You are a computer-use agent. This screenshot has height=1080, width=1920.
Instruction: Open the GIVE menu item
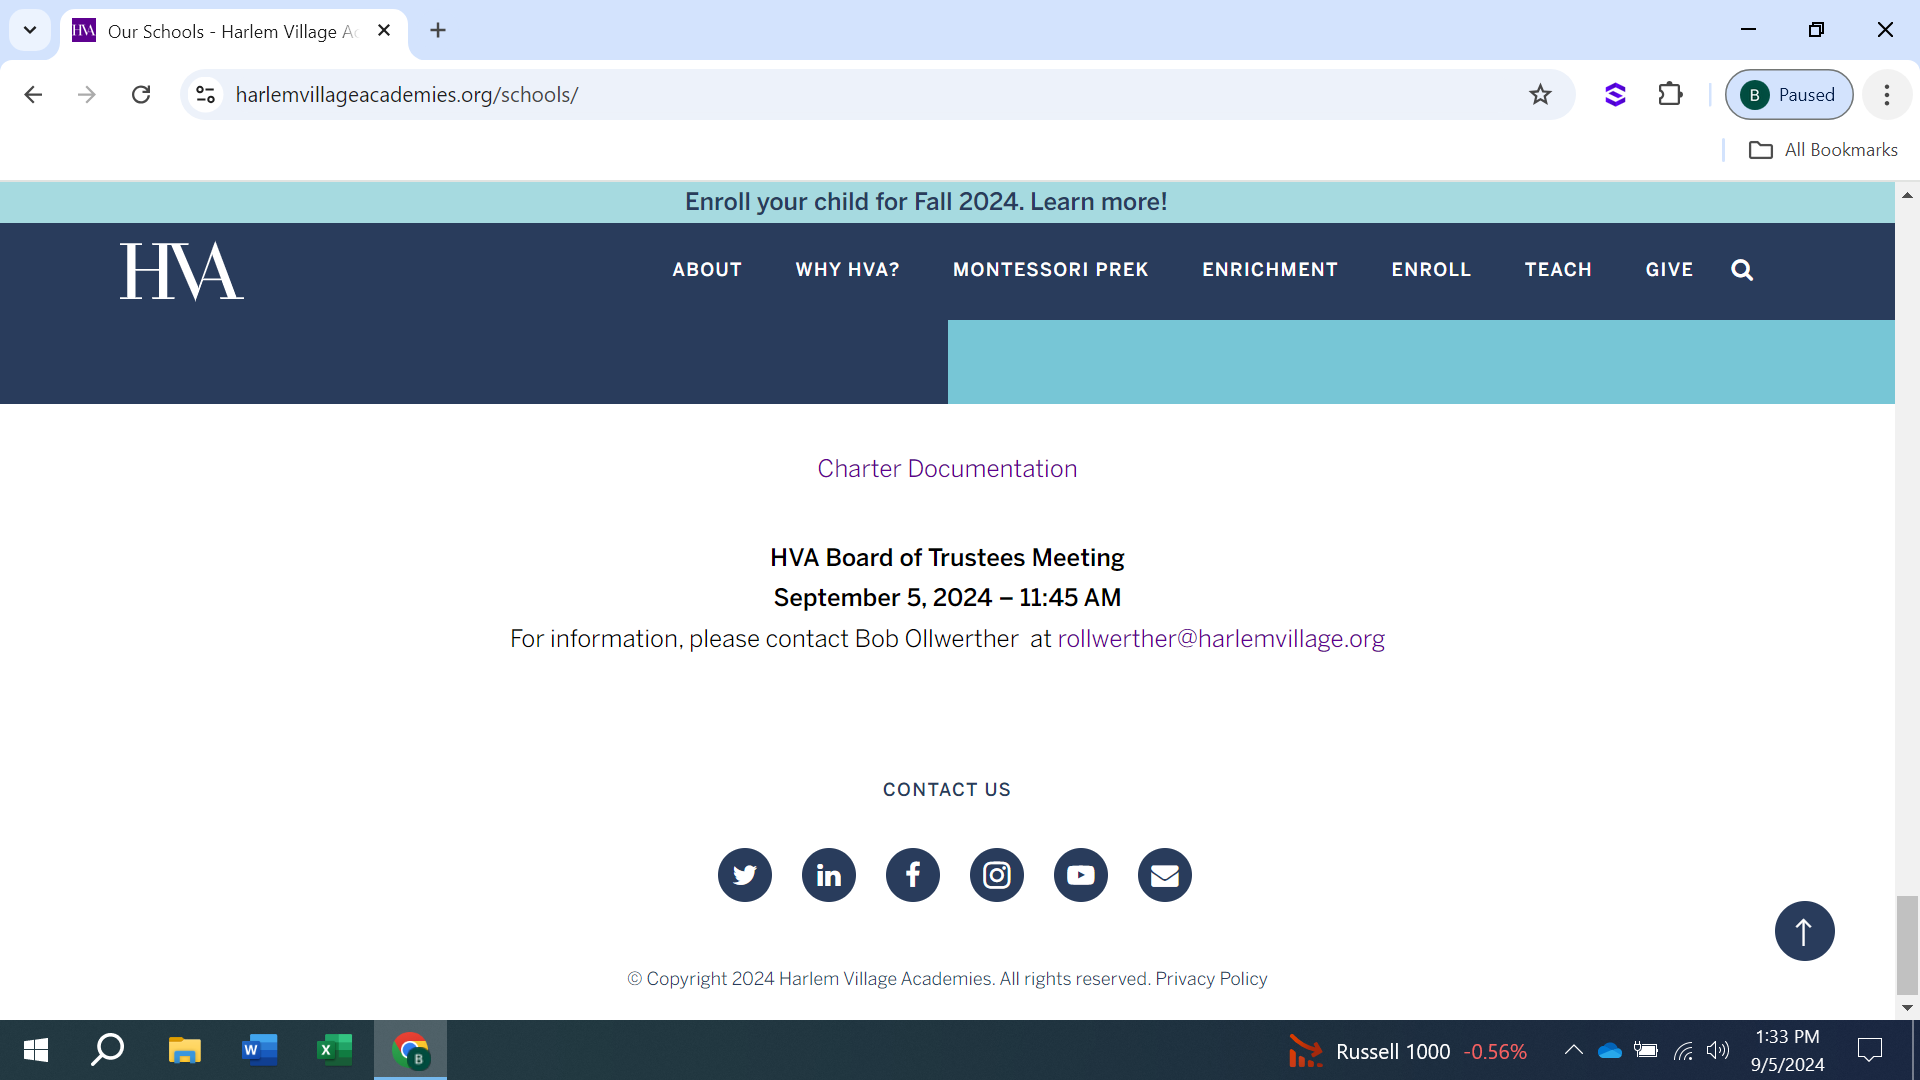pyautogui.click(x=1669, y=270)
